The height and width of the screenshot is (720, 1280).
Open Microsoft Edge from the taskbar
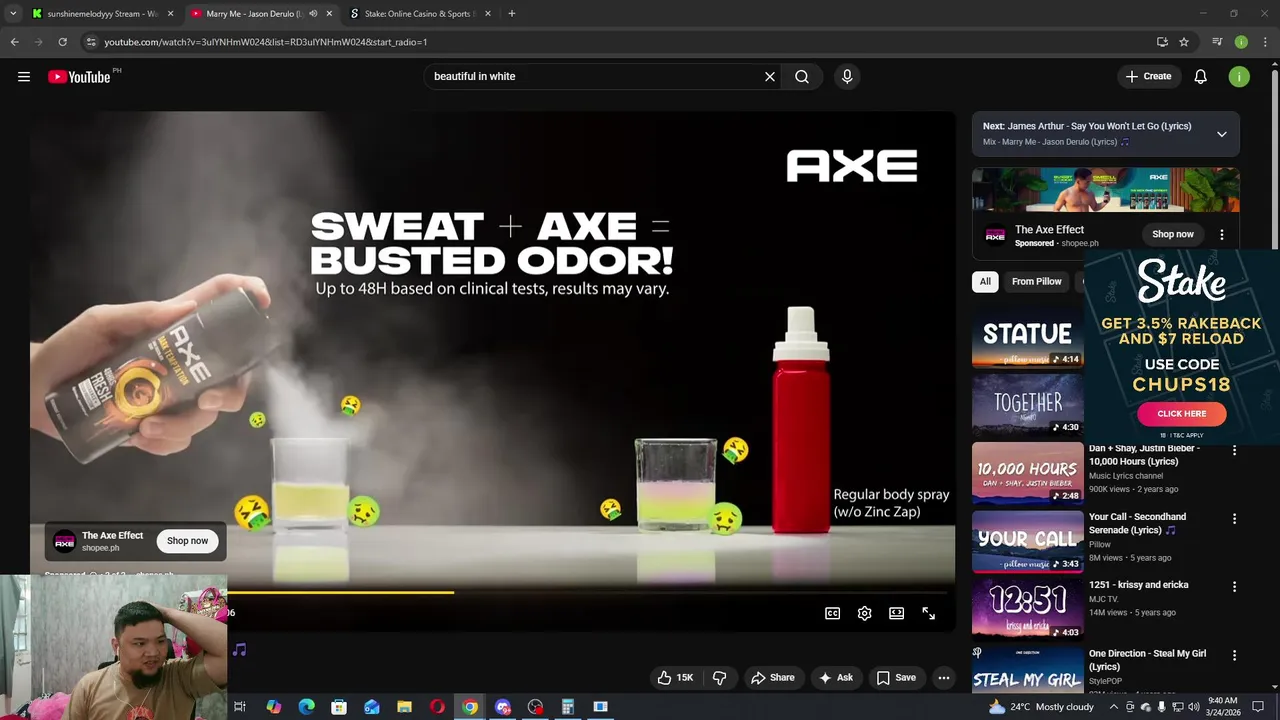coord(307,707)
